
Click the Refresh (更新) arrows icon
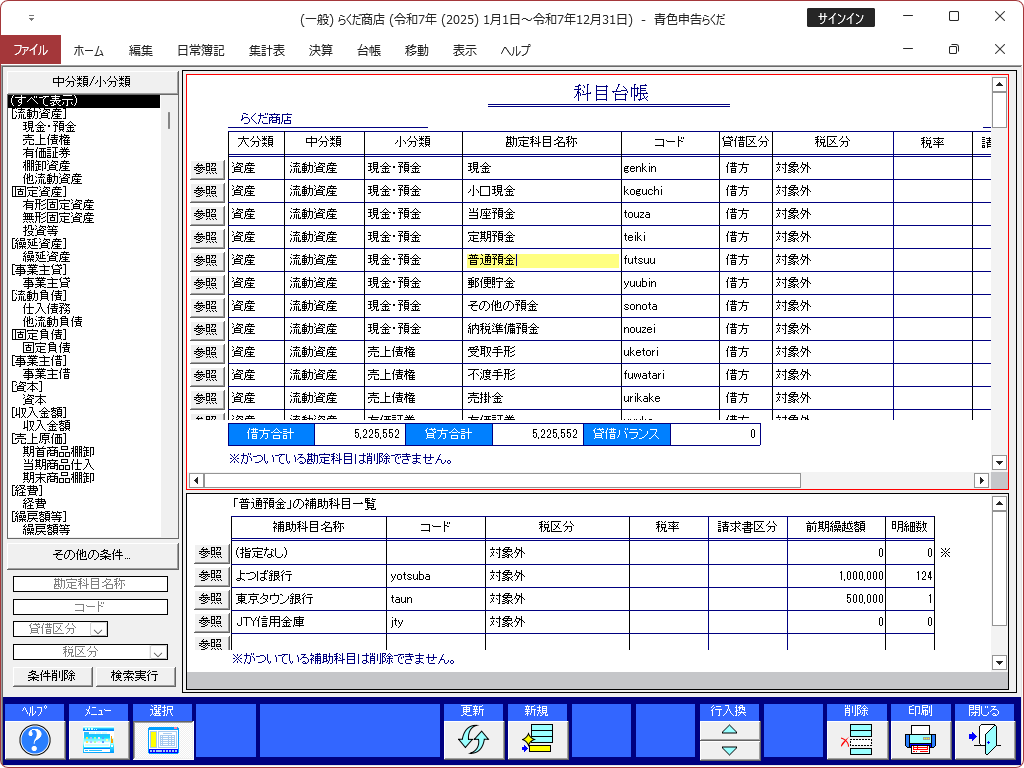[x=474, y=740]
